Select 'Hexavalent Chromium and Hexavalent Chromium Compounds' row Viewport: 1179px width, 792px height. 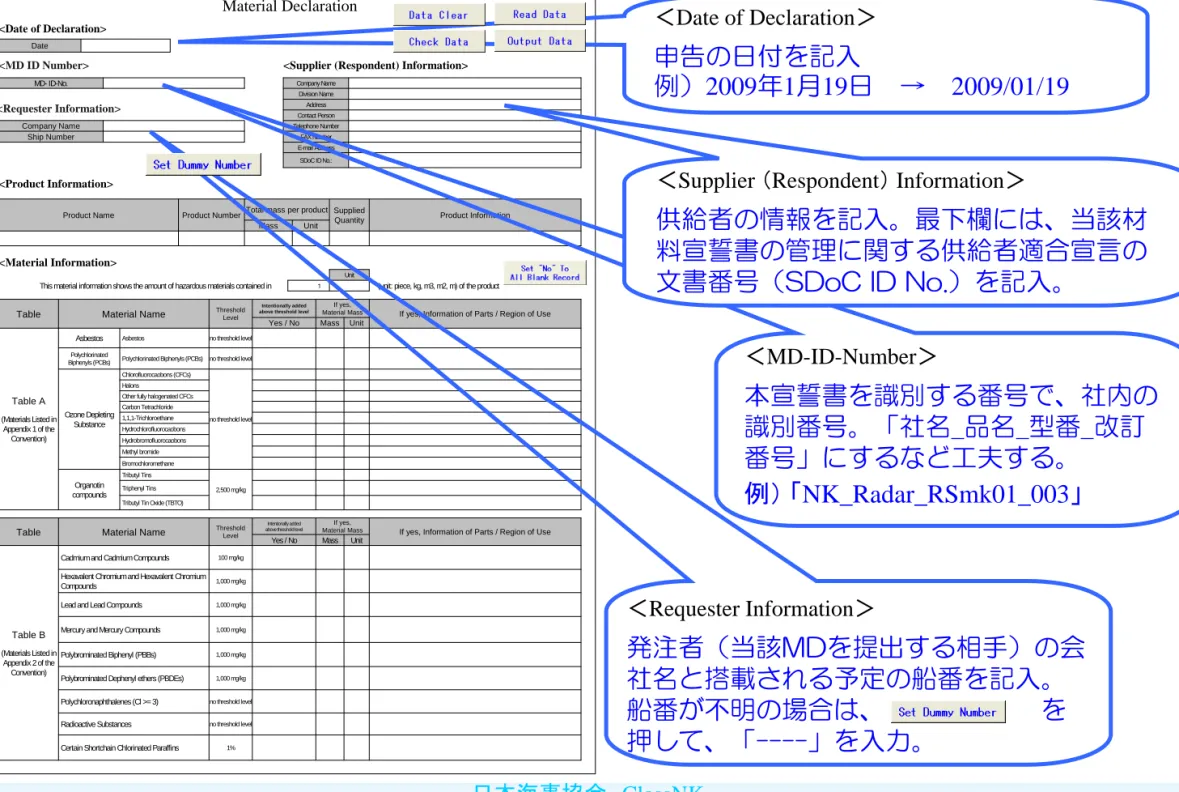click(134, 581)
